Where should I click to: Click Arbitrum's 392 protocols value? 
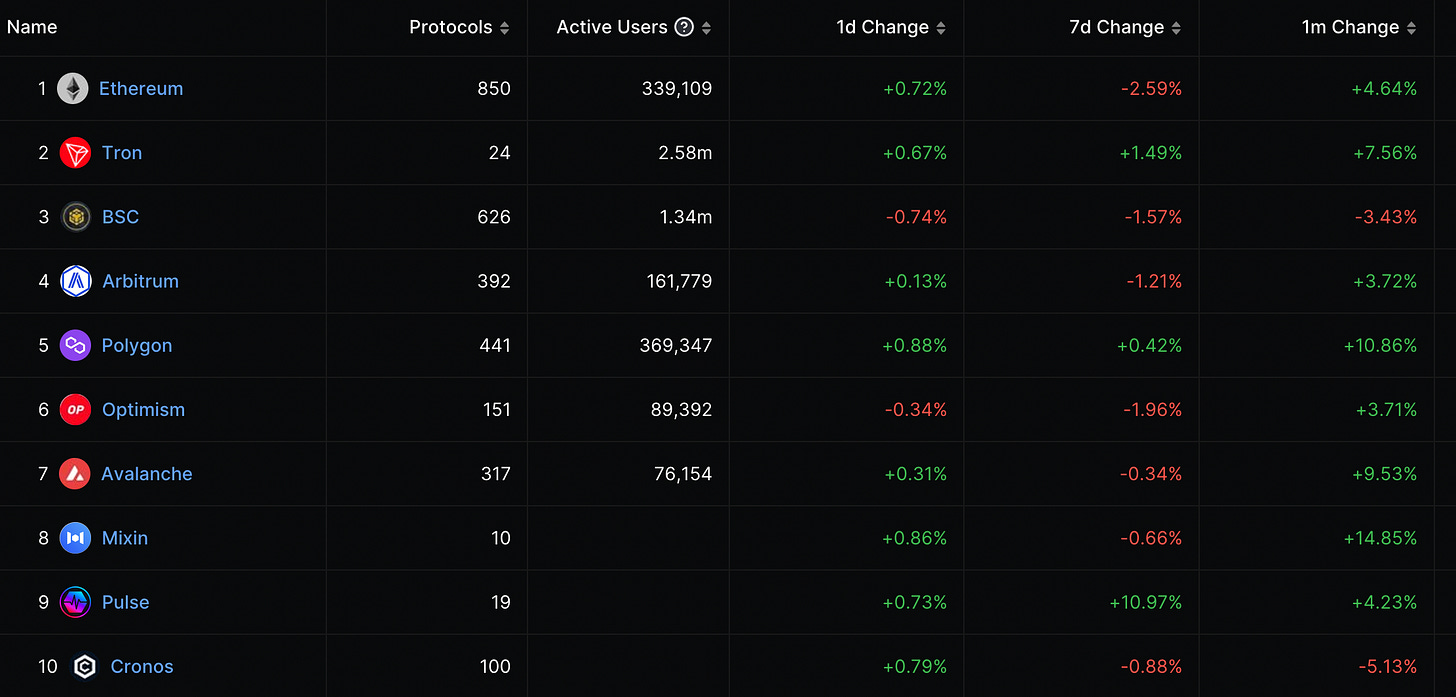coord(494,281)
